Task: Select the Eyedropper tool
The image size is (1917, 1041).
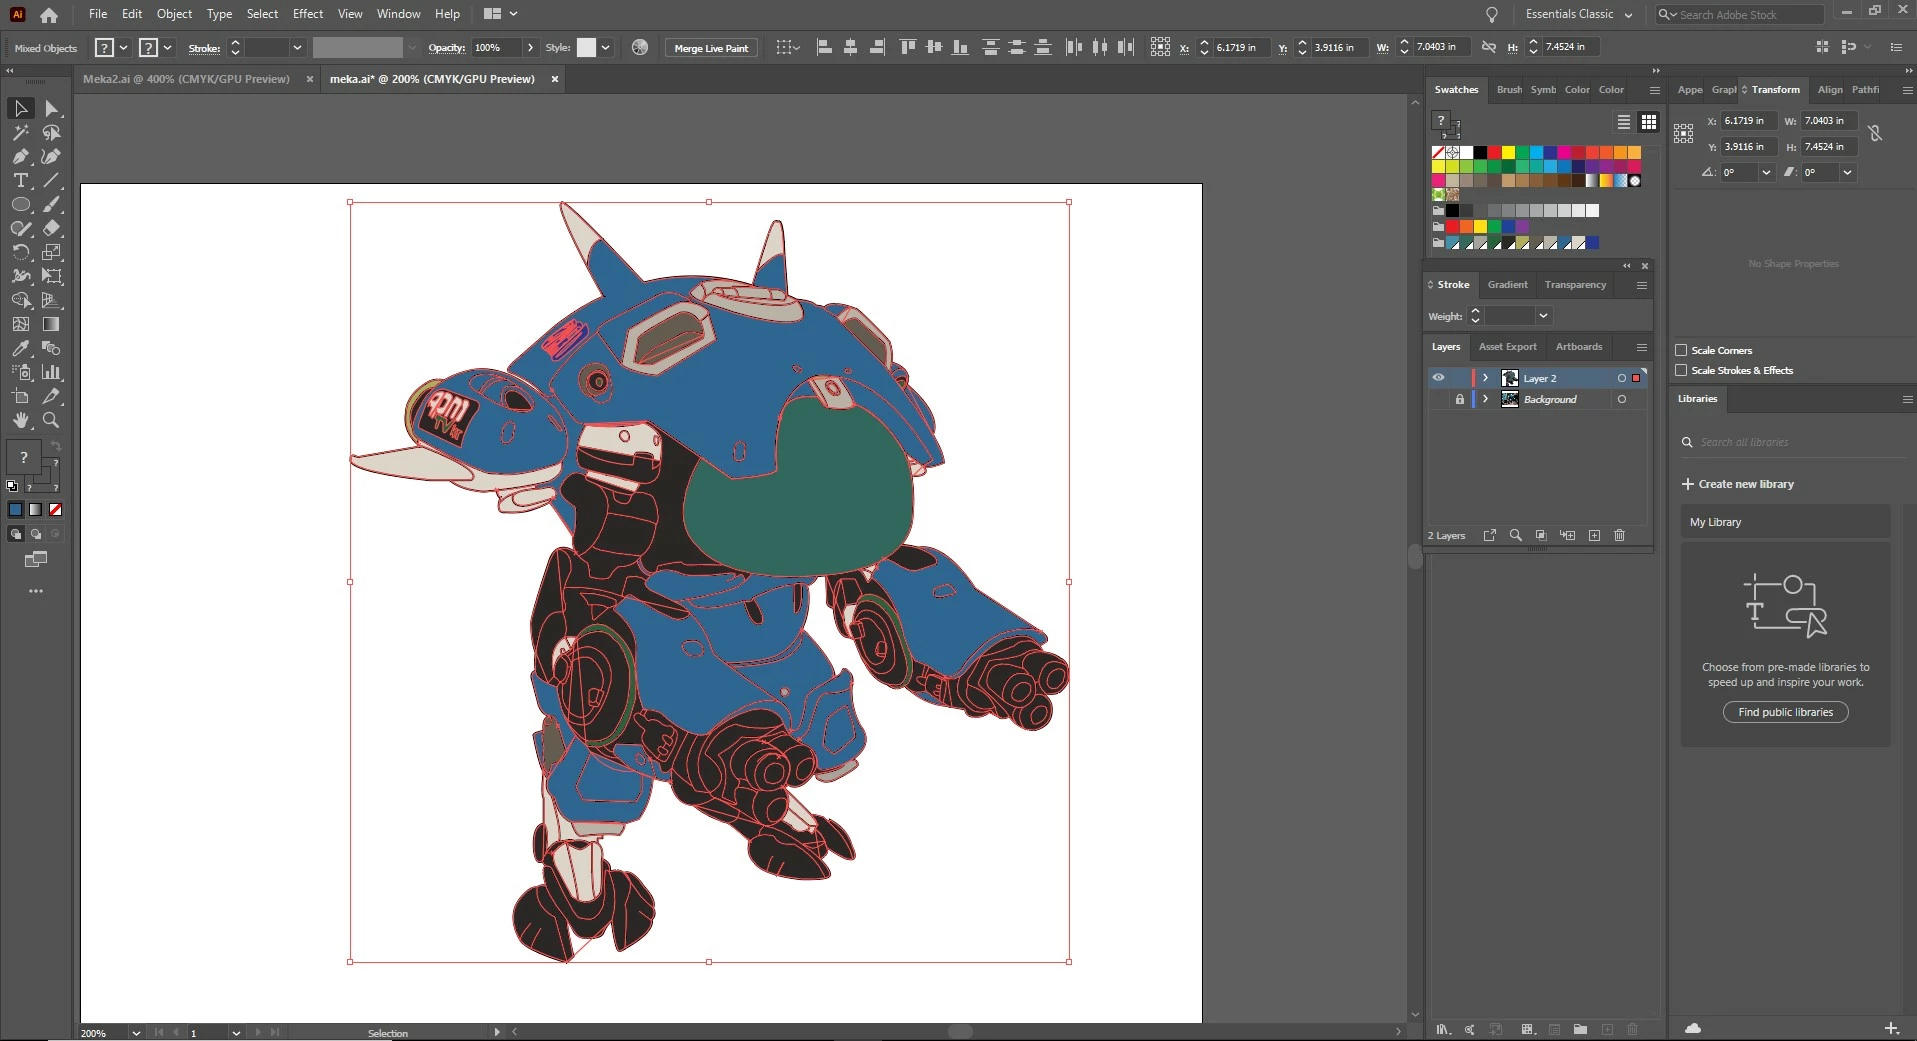Action: [20, 348]
